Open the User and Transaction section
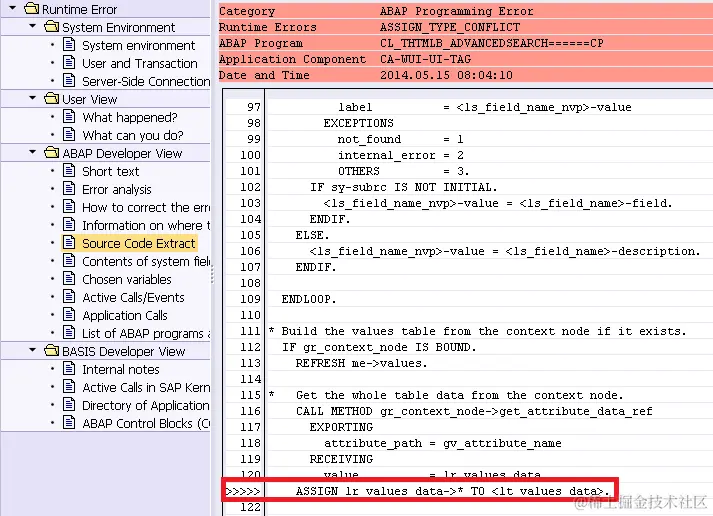 click(x=140, y=63)
